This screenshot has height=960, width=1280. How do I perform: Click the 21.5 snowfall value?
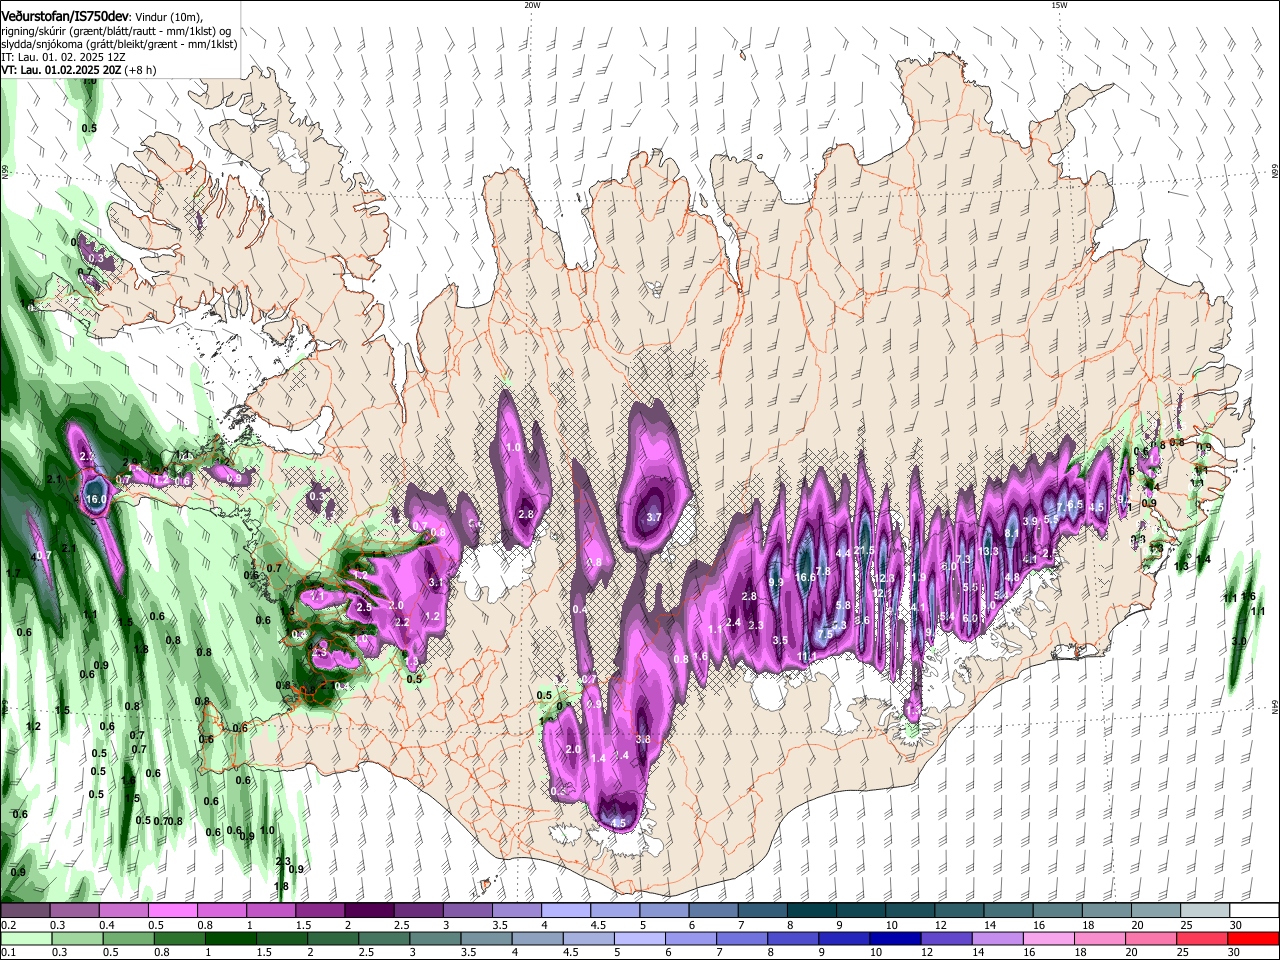click(864, 551)
